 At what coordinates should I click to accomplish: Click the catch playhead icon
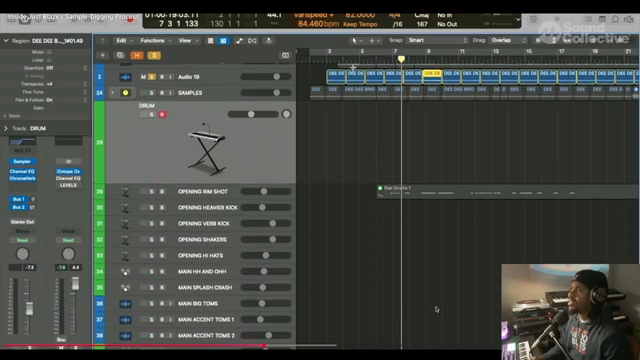pyautogui.click(x=269, y=41)
